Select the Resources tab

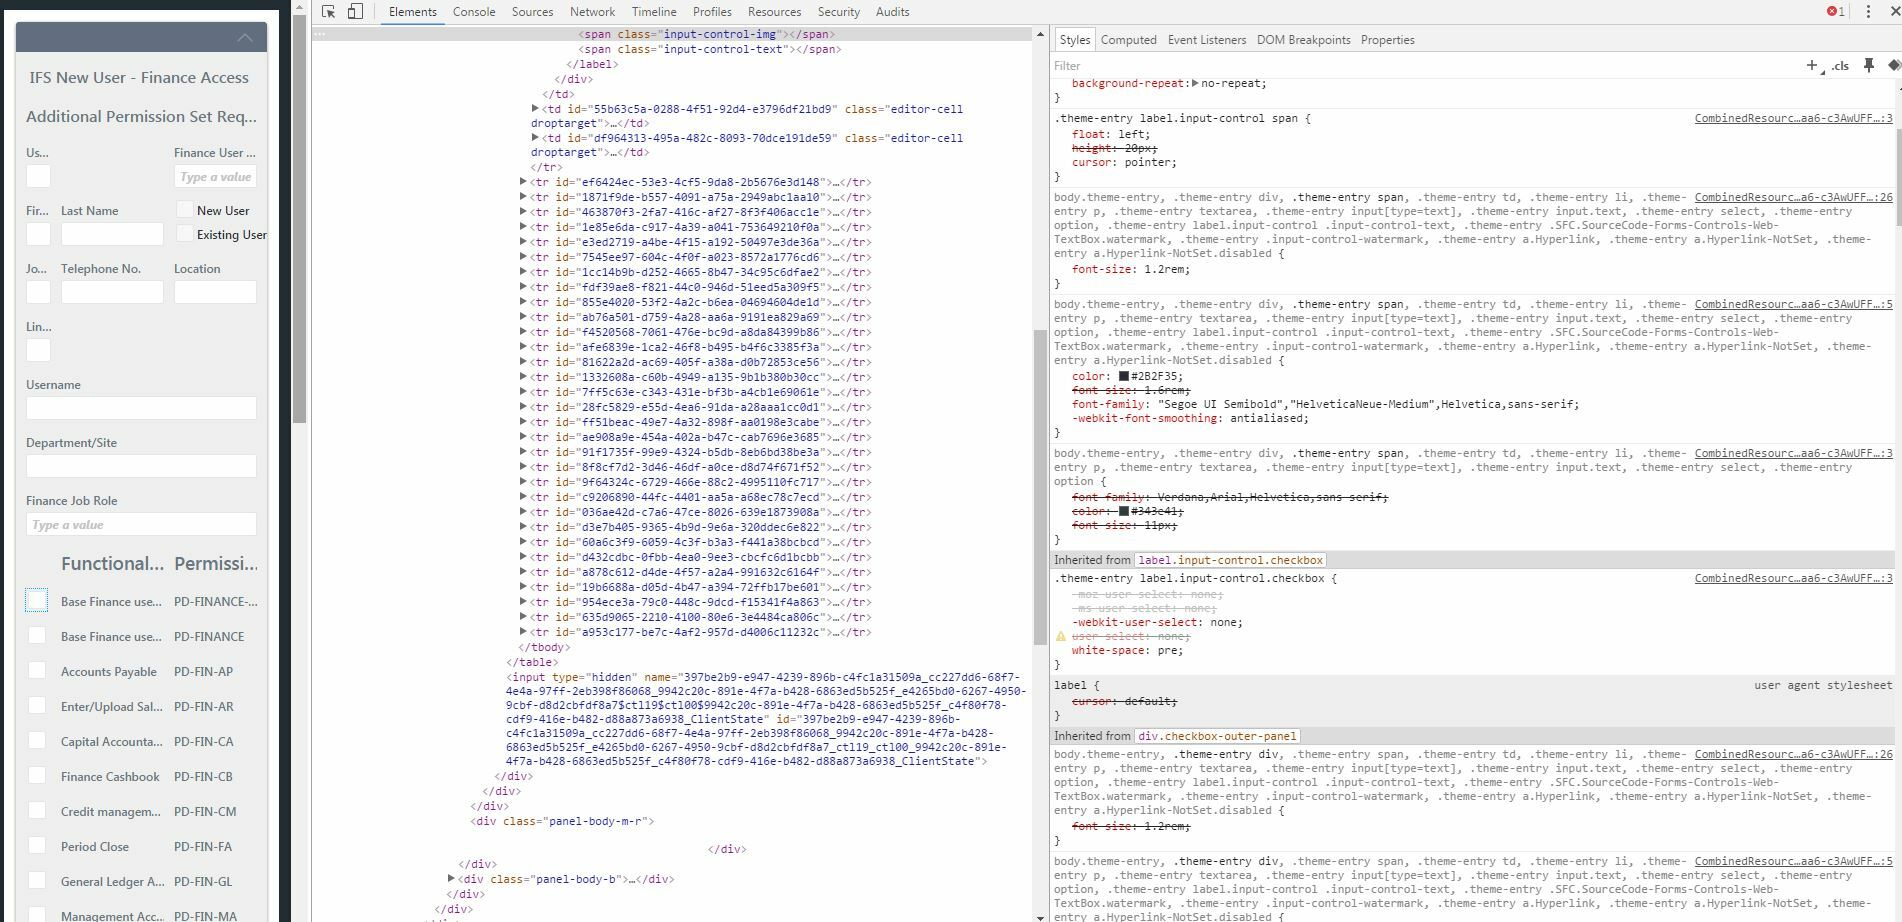[774, 12]
